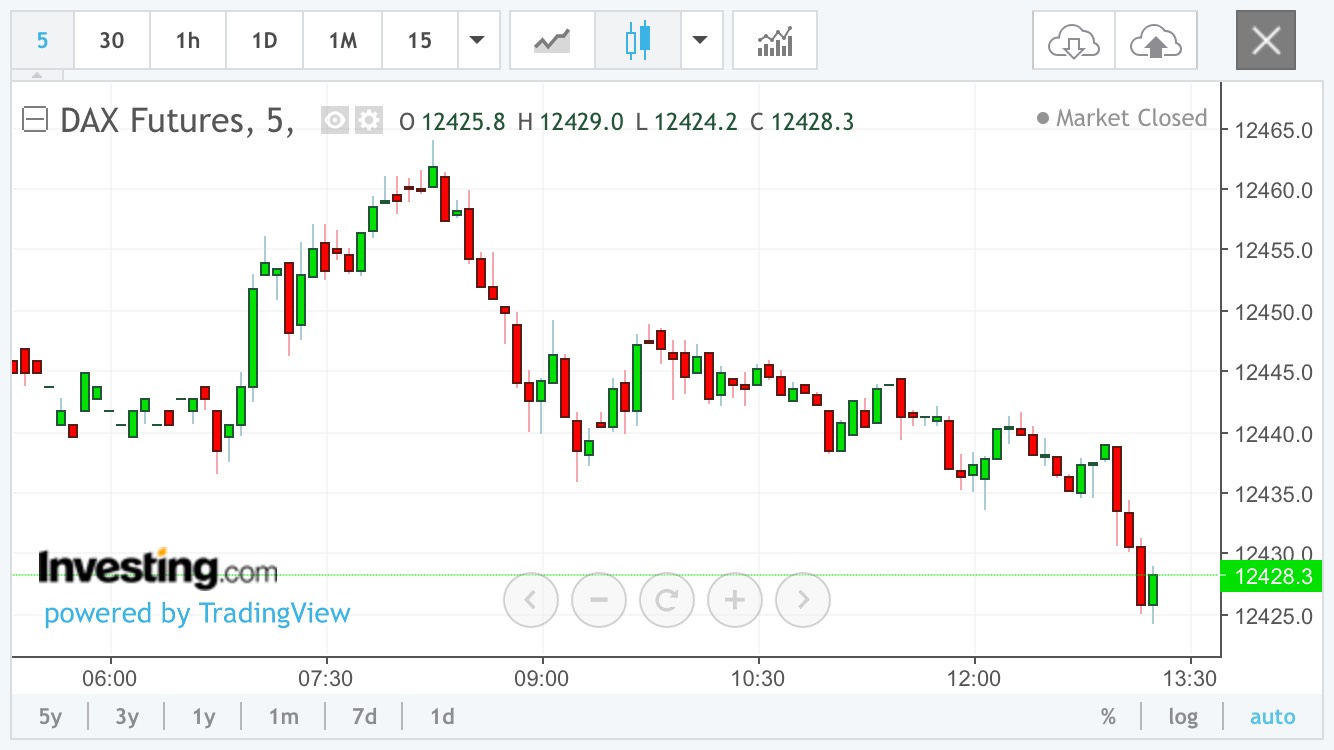The image size is (1334, 750).
Task: Toggle the percent scale option
Action: [1108, 716]
